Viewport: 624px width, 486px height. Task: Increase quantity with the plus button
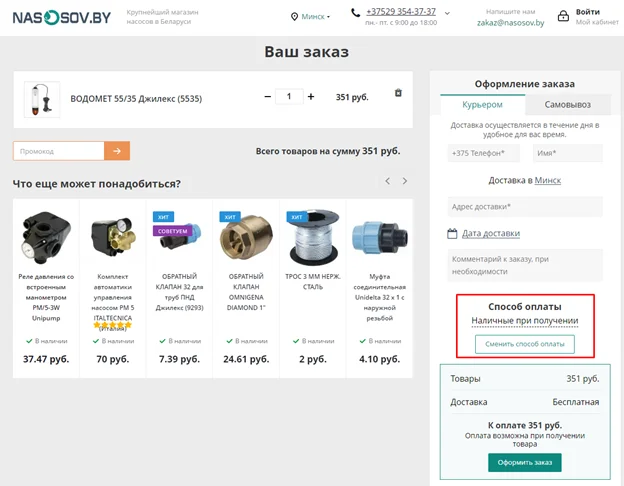pos(311,96)
